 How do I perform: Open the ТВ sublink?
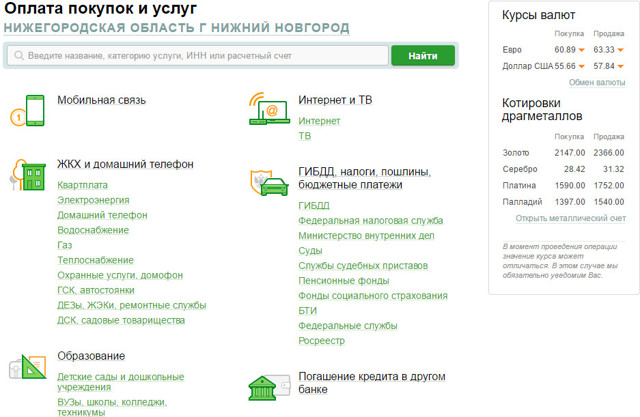coord(304,136)
